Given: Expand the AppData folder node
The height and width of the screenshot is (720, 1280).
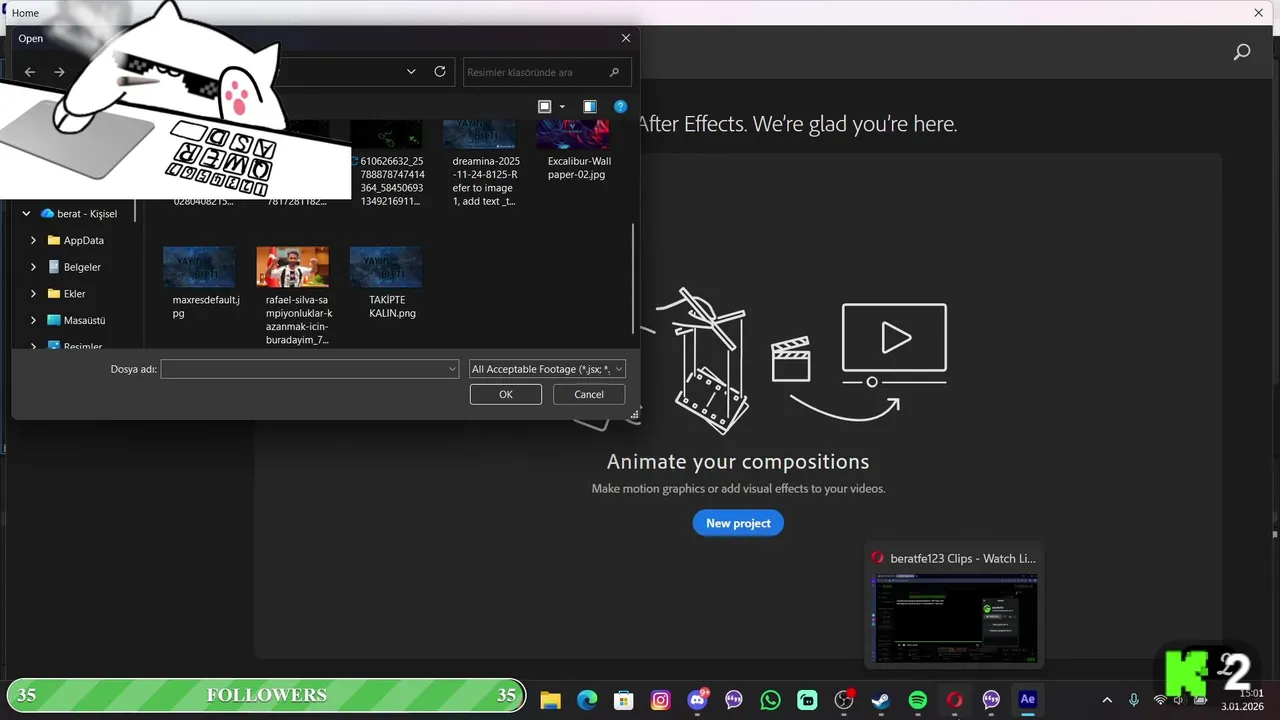Looking at the screenshot, I should pyautogui.click(x=33, y=241).
